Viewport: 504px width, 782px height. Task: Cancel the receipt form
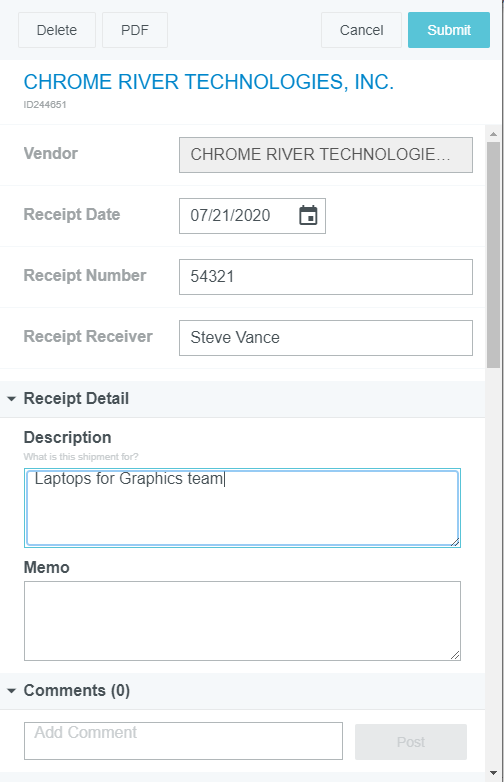361,30
